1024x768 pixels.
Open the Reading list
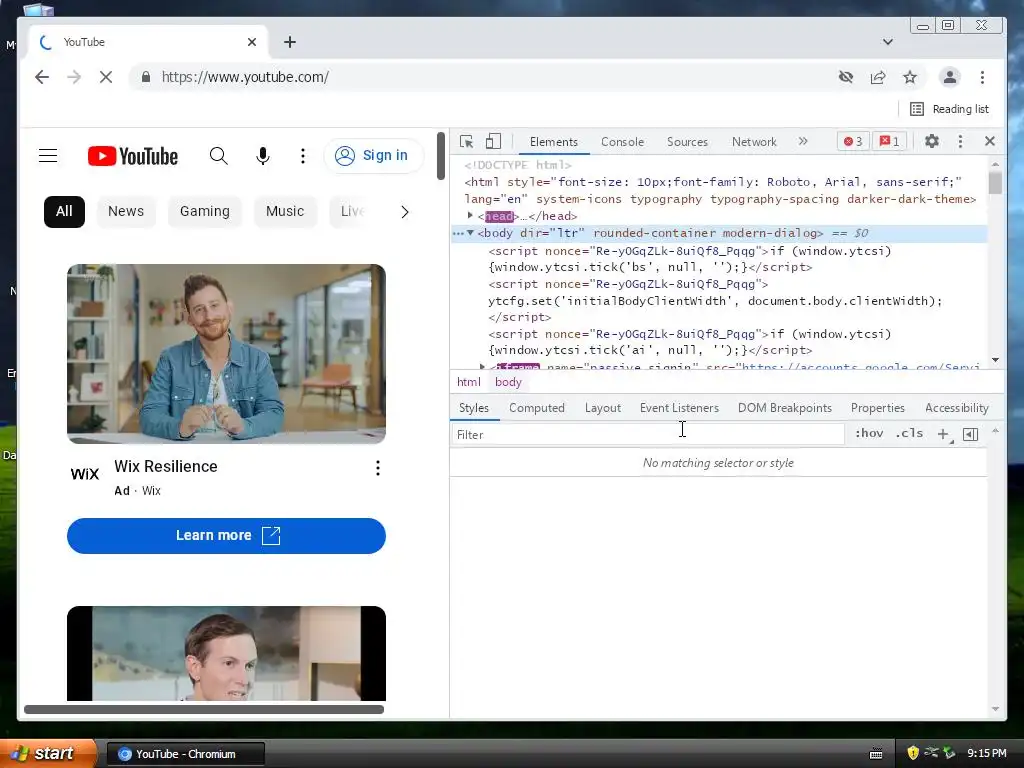point(950,109)
